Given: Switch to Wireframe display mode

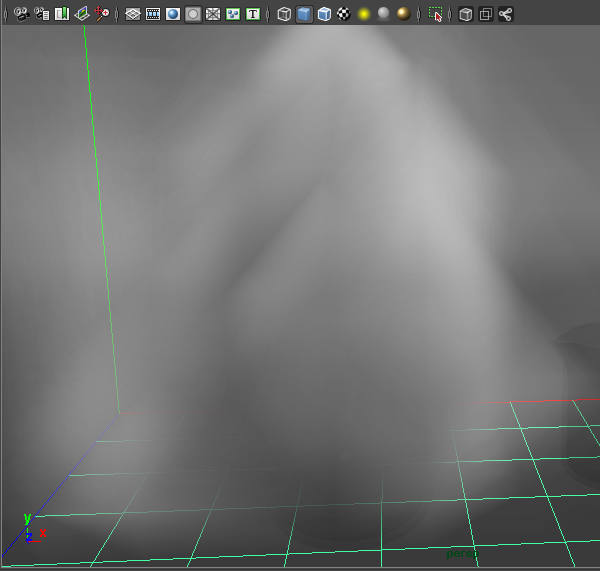Looking at the screenshot, I should pos(284,14).
